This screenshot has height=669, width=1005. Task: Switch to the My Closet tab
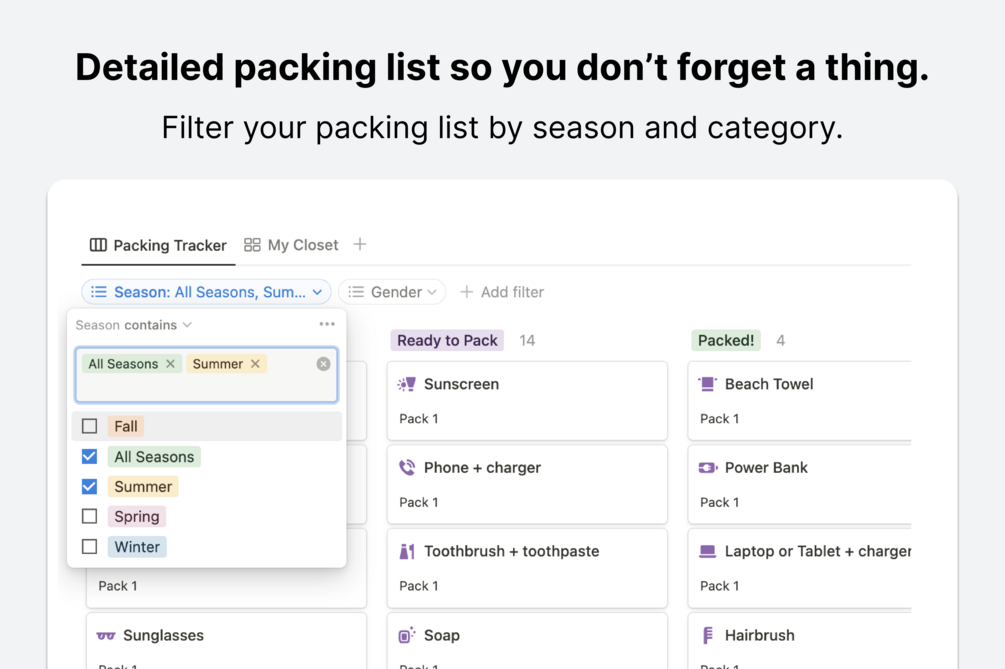click(x=291, y=245)
